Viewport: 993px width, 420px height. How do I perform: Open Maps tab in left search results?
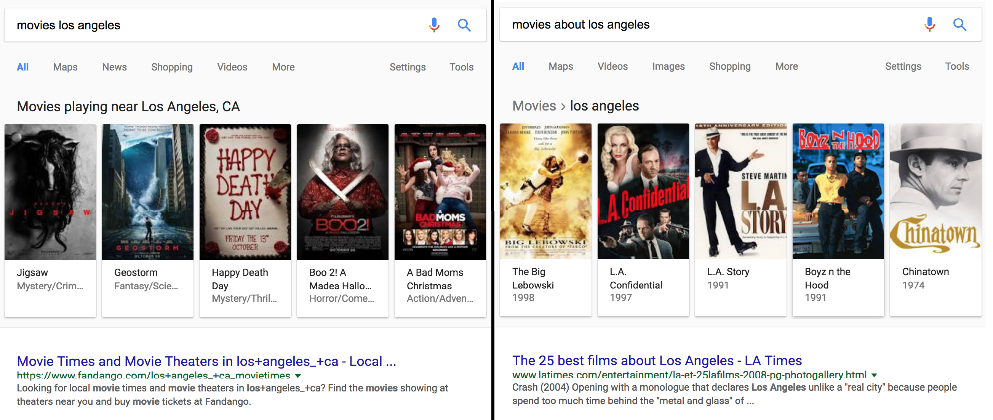(65, 67)
